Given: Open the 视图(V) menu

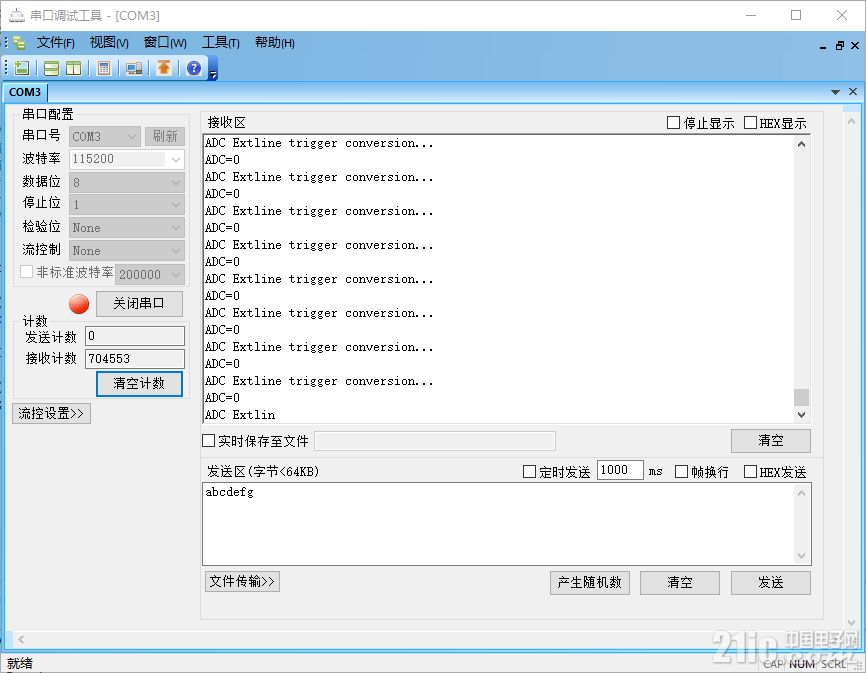Looking at the screenshot, I should [109, 43].
